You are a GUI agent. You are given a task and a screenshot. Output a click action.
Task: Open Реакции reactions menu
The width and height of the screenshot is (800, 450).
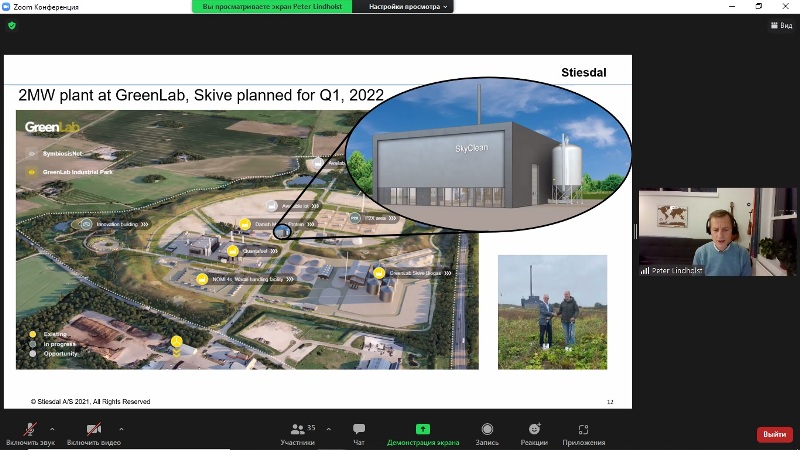tap(534, 434)
